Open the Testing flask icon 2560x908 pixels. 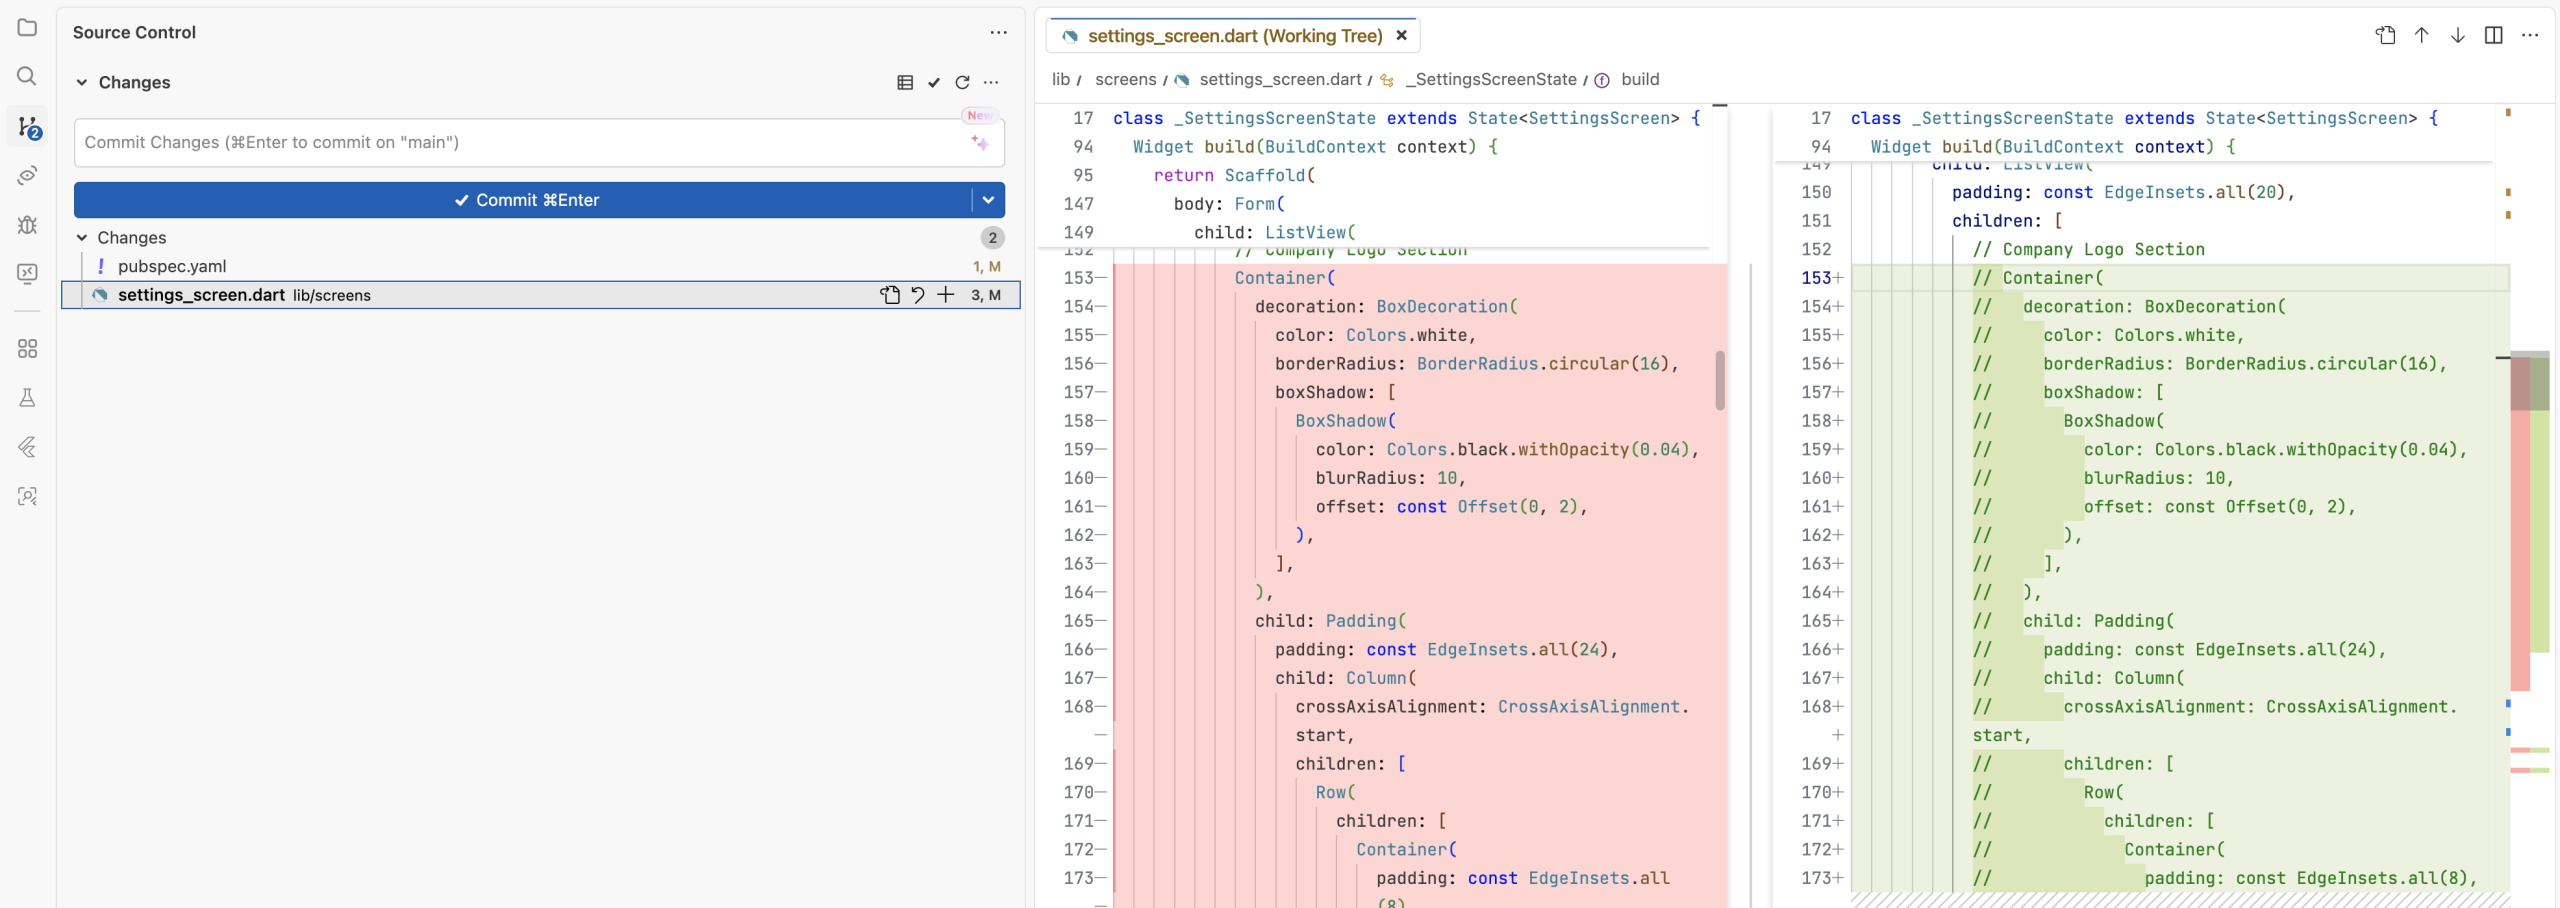[x=27, y=398]
